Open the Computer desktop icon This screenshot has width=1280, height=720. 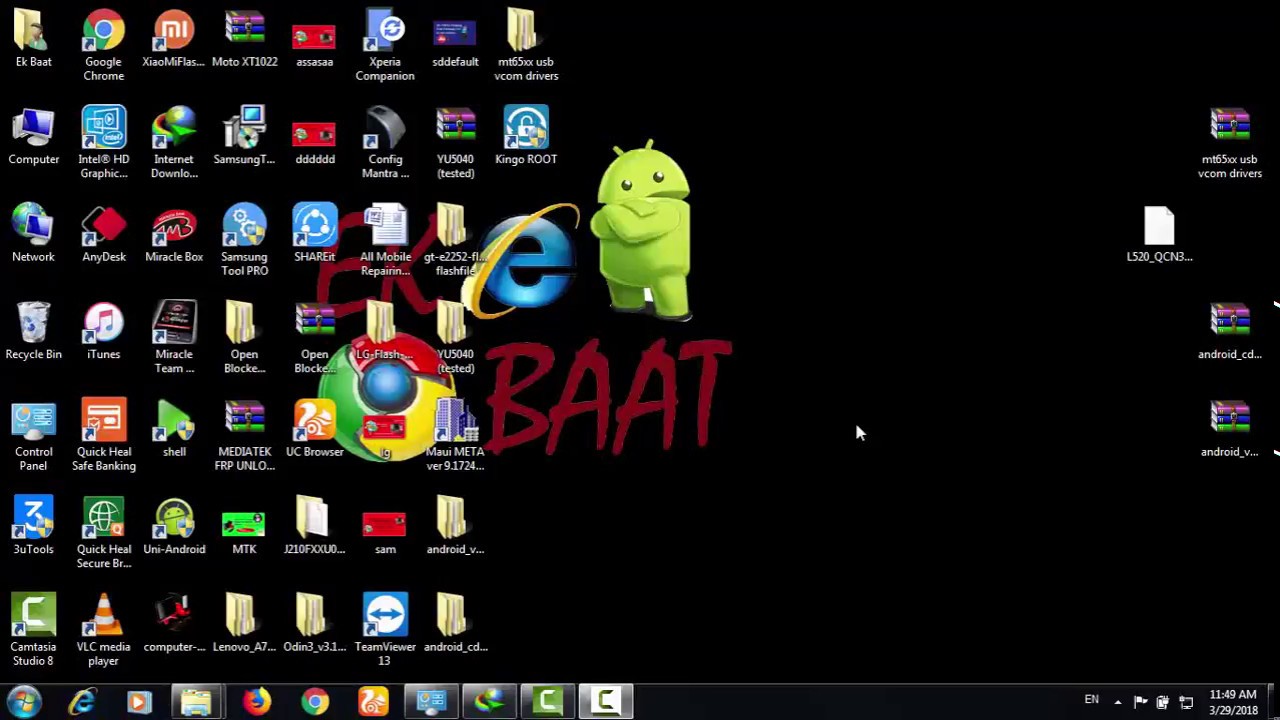point(33,137)
